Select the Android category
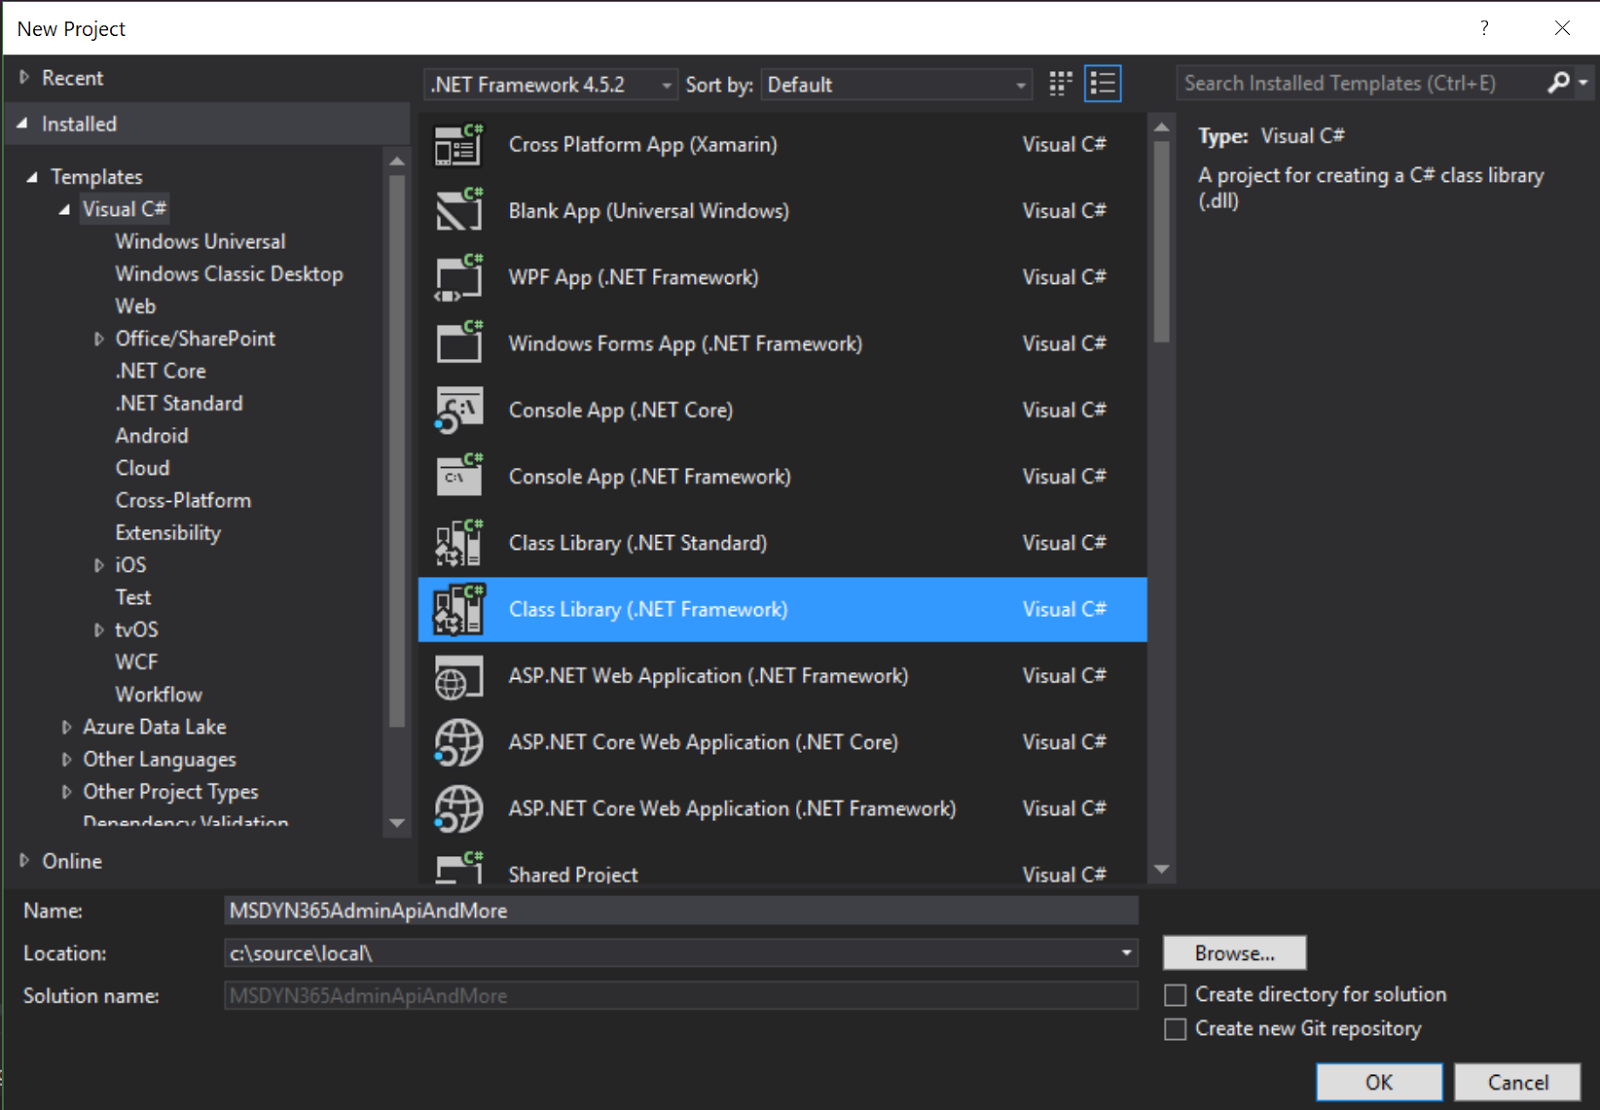 pyautogui.click(x=151, y=436)
